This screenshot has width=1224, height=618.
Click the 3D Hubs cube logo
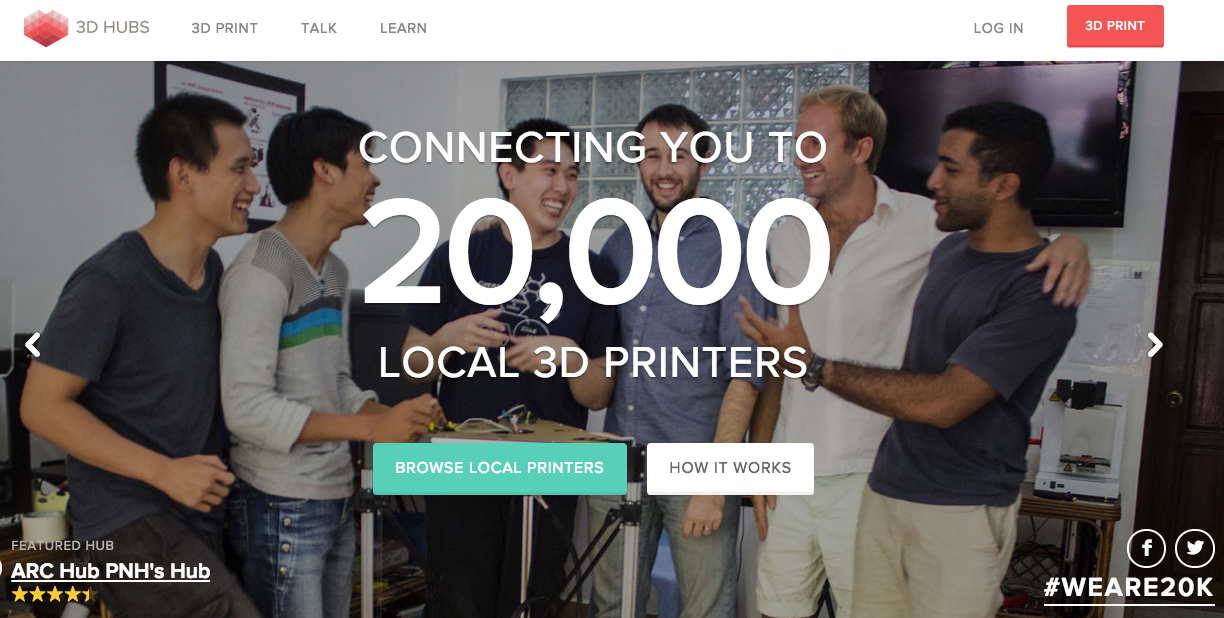[46, 28]
